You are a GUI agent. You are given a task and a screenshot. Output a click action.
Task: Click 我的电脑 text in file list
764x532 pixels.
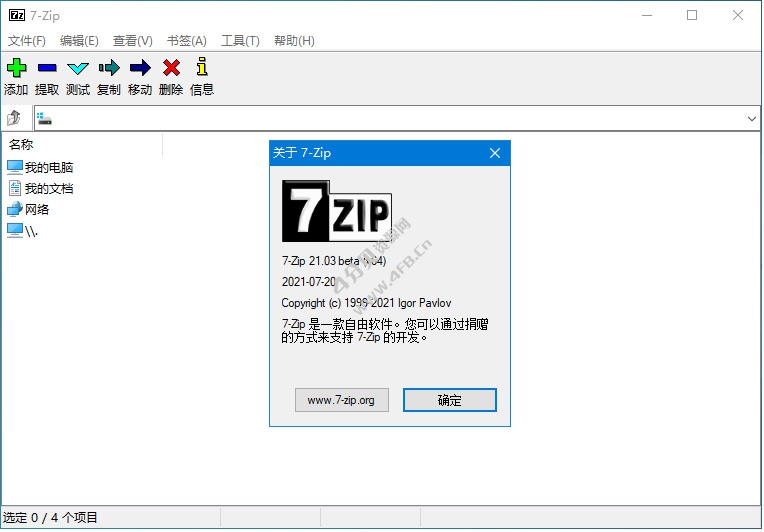pos(49,168)
